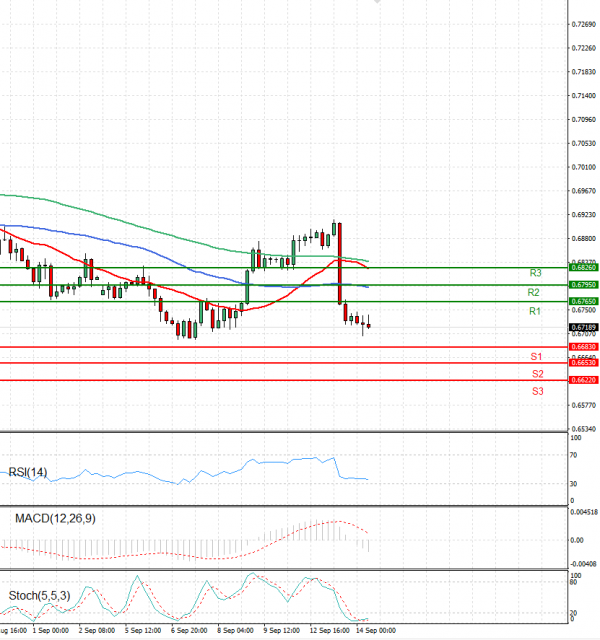
Task: Click the 0.004518 MACD scale value
Action: coord(584,512)
